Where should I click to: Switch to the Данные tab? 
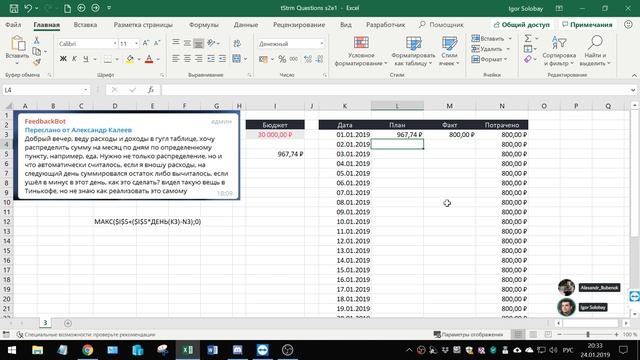(x=246, y=24)
